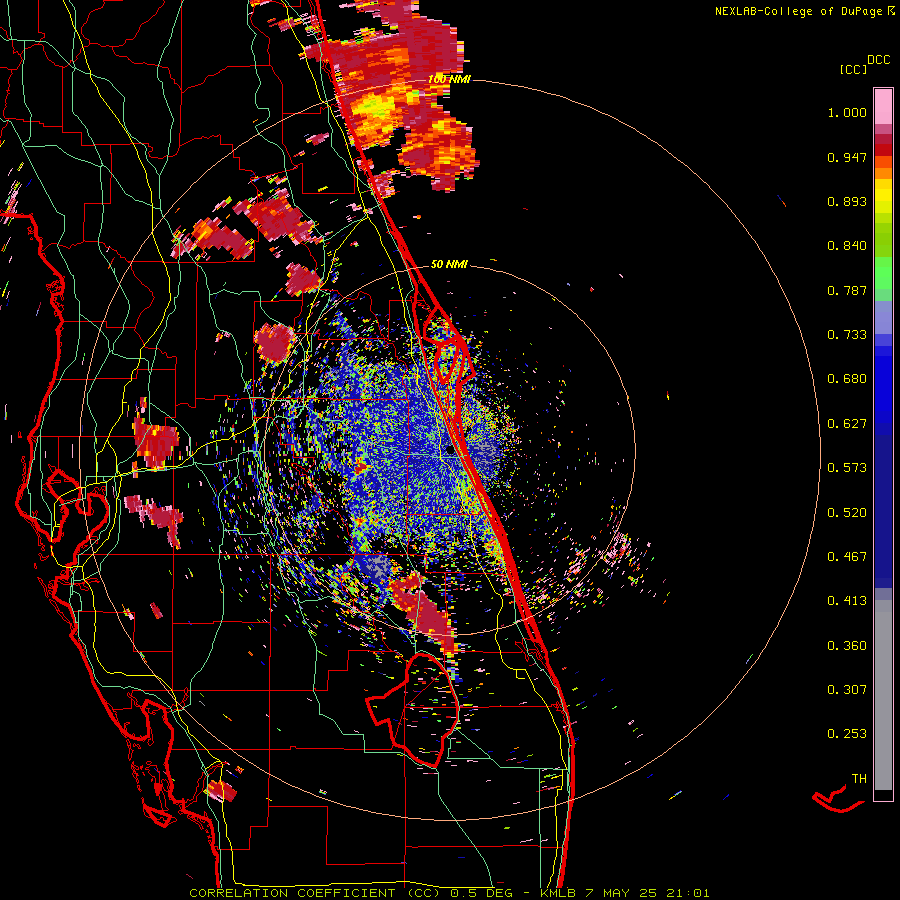Click the TH threshold label
This screenshot has width=900, height=900.
pos(859,779)
